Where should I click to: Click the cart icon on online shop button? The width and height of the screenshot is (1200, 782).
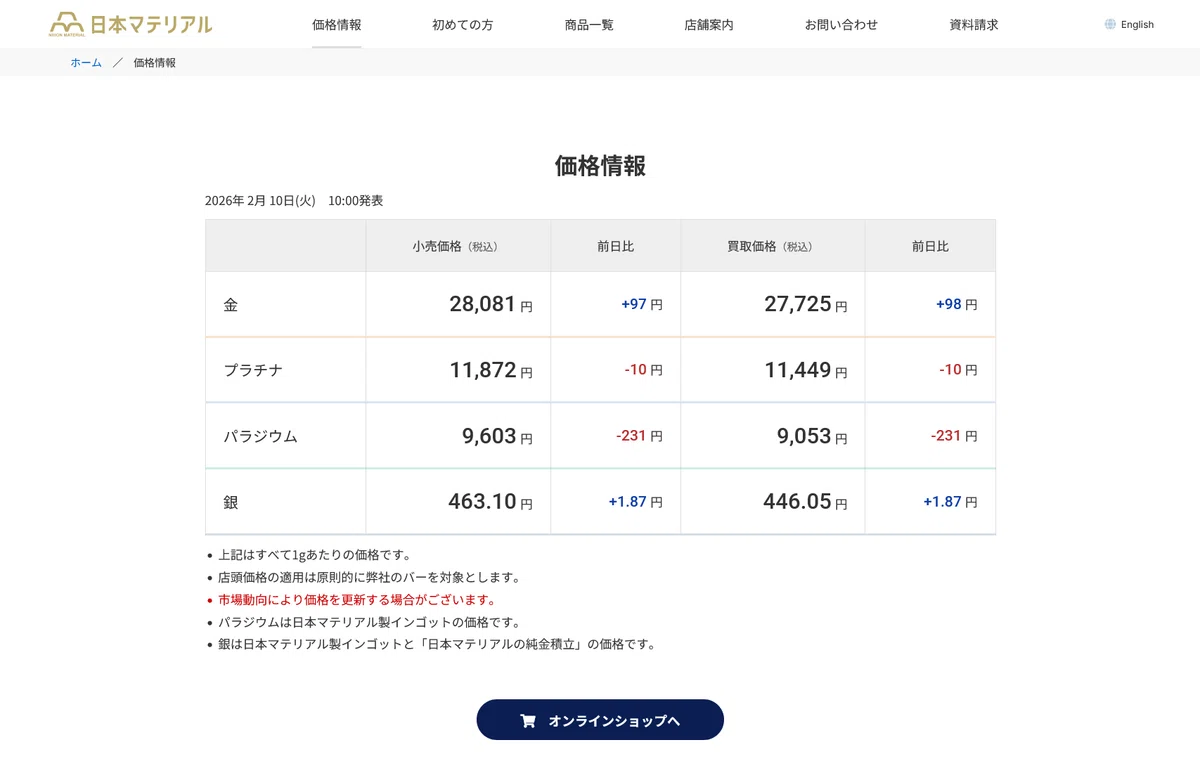[528, 720]
